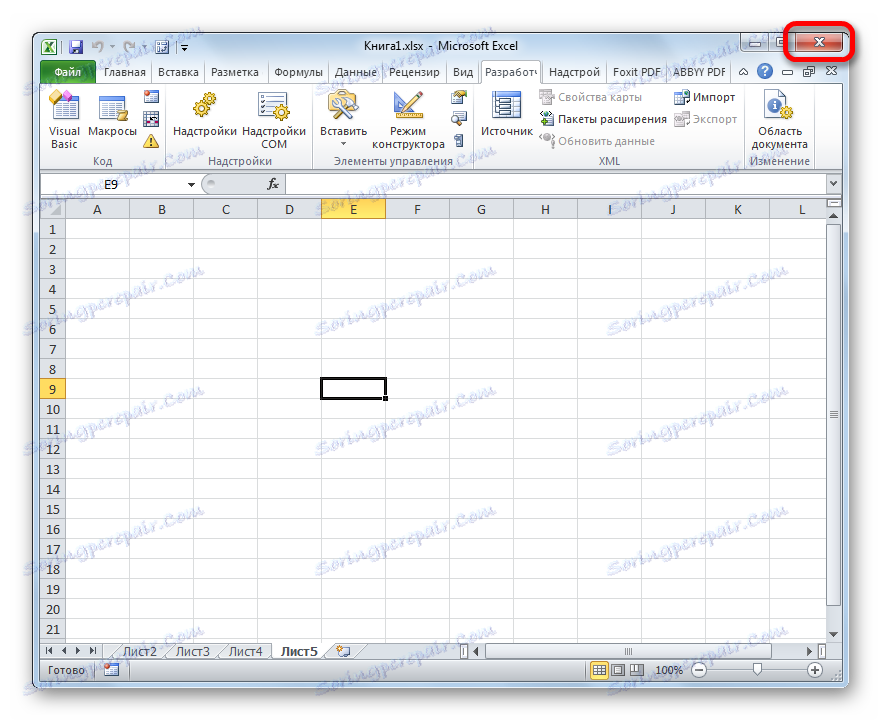
Task: Go to first sheet navigation arrow
Action: pyautogui.click(x=49, y=651)
